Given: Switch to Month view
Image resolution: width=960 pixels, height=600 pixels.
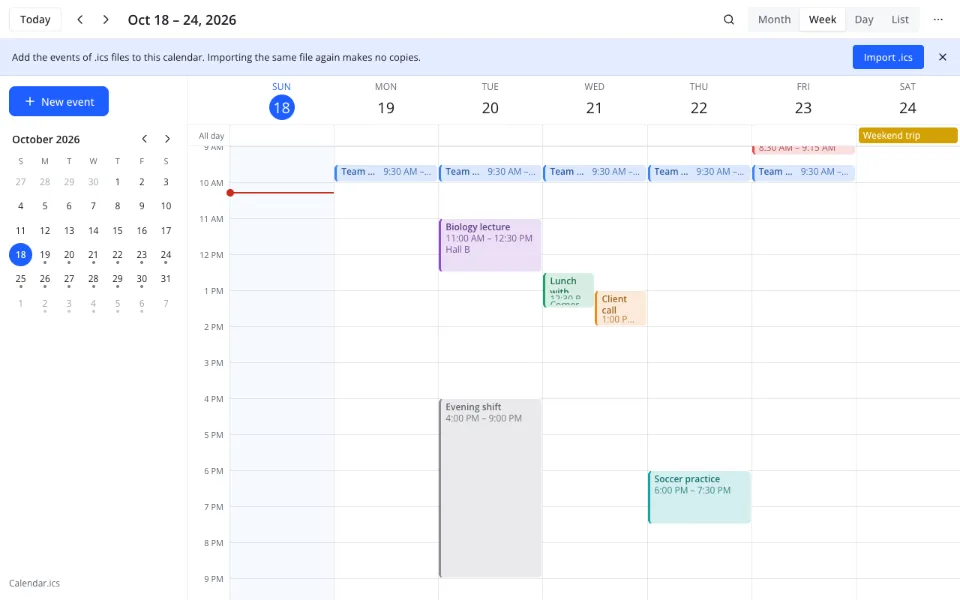Looking at the screenshot, I should coord(774,20).
